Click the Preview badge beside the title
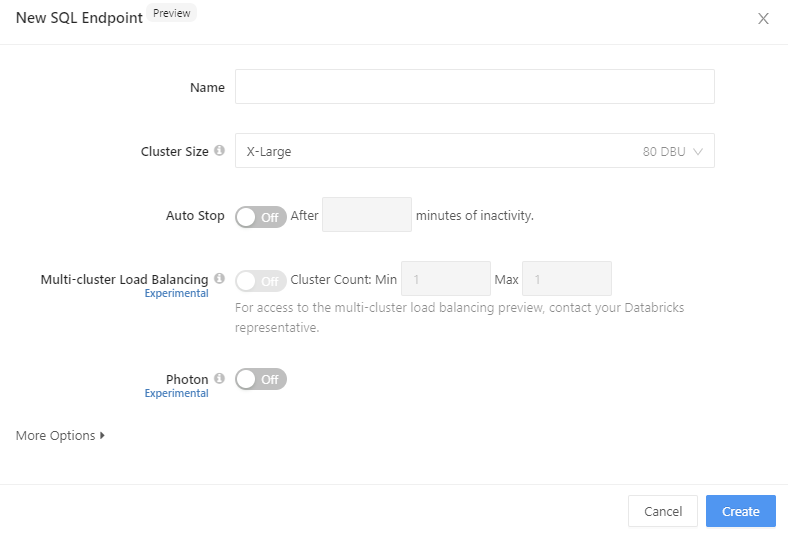 click(x=172, y=14)
